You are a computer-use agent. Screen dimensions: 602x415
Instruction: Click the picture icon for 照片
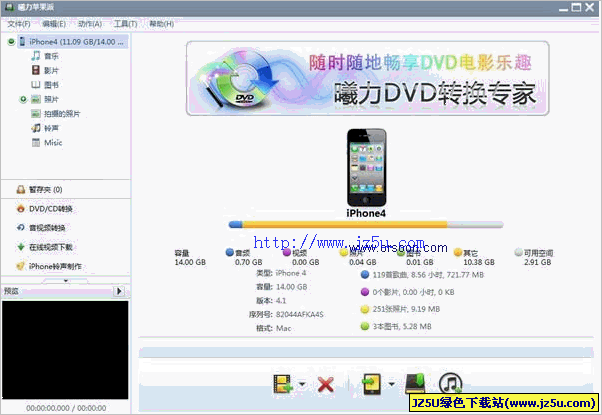click(36, 99)
